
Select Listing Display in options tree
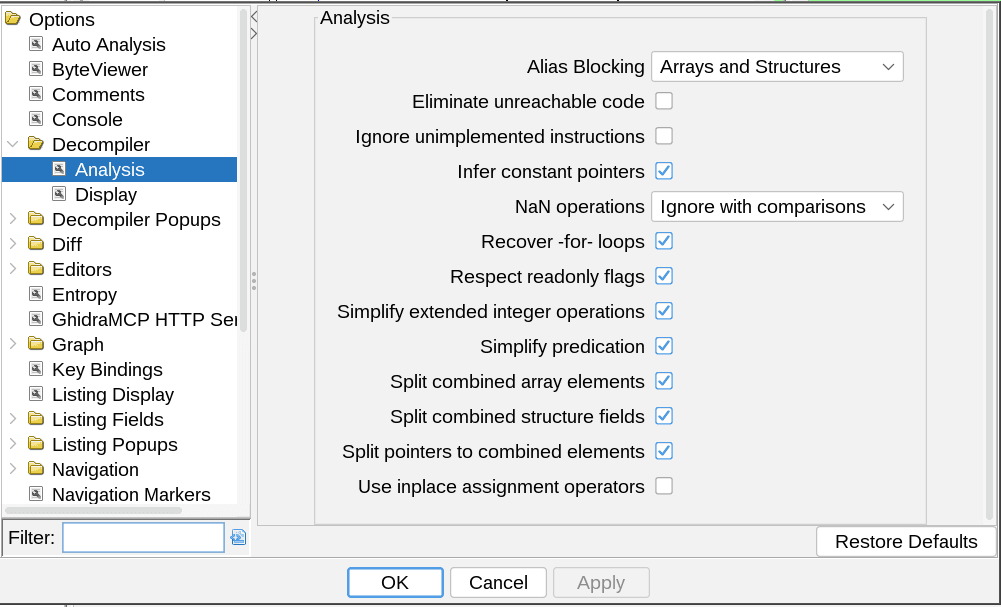113,394
